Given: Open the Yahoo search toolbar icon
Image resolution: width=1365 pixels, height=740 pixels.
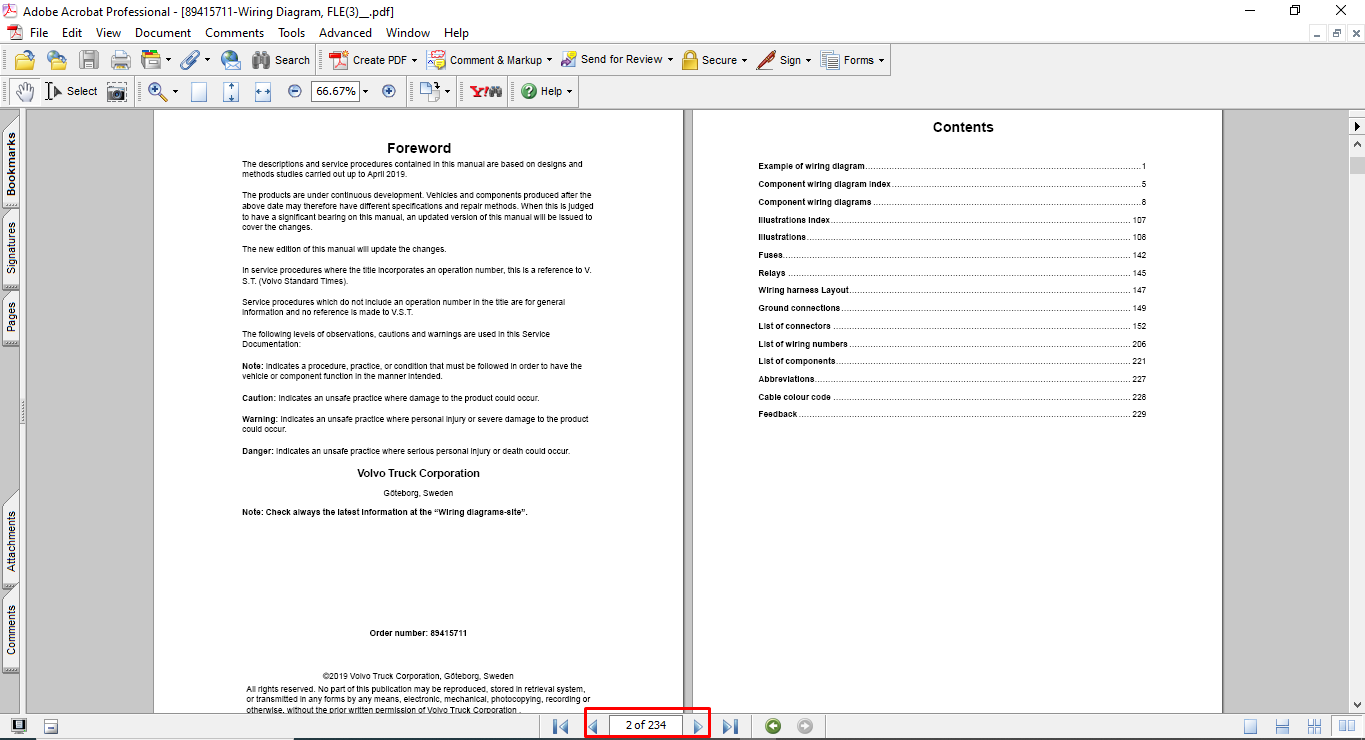Looking at the screenshot, I should pyautogui.click(x=486, y=91).
